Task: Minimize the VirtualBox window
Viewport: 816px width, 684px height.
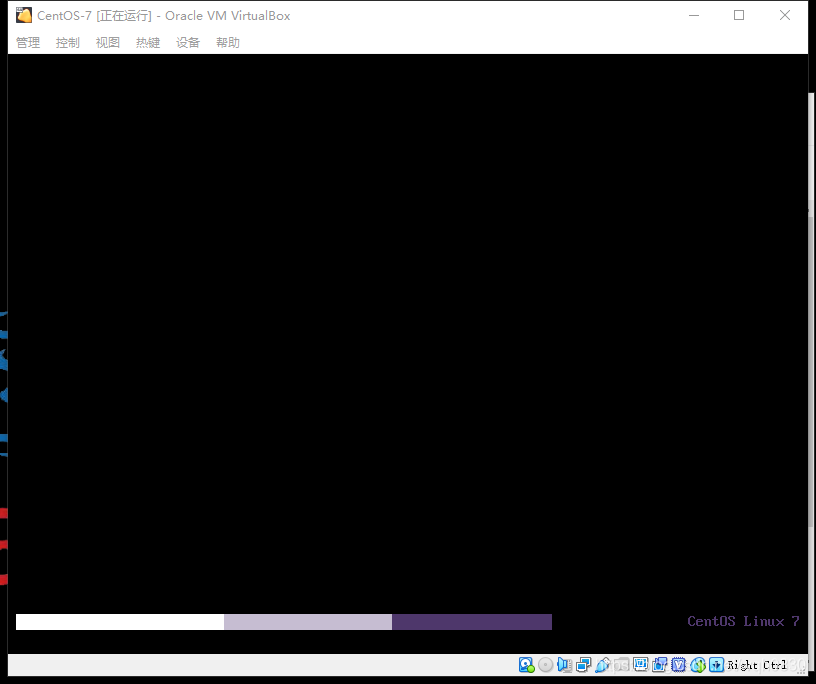Action: (694, 16)
